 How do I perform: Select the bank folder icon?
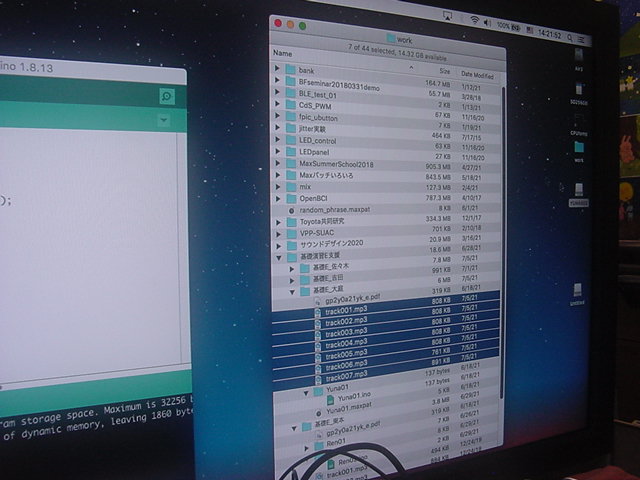click(x=290, y=69)
